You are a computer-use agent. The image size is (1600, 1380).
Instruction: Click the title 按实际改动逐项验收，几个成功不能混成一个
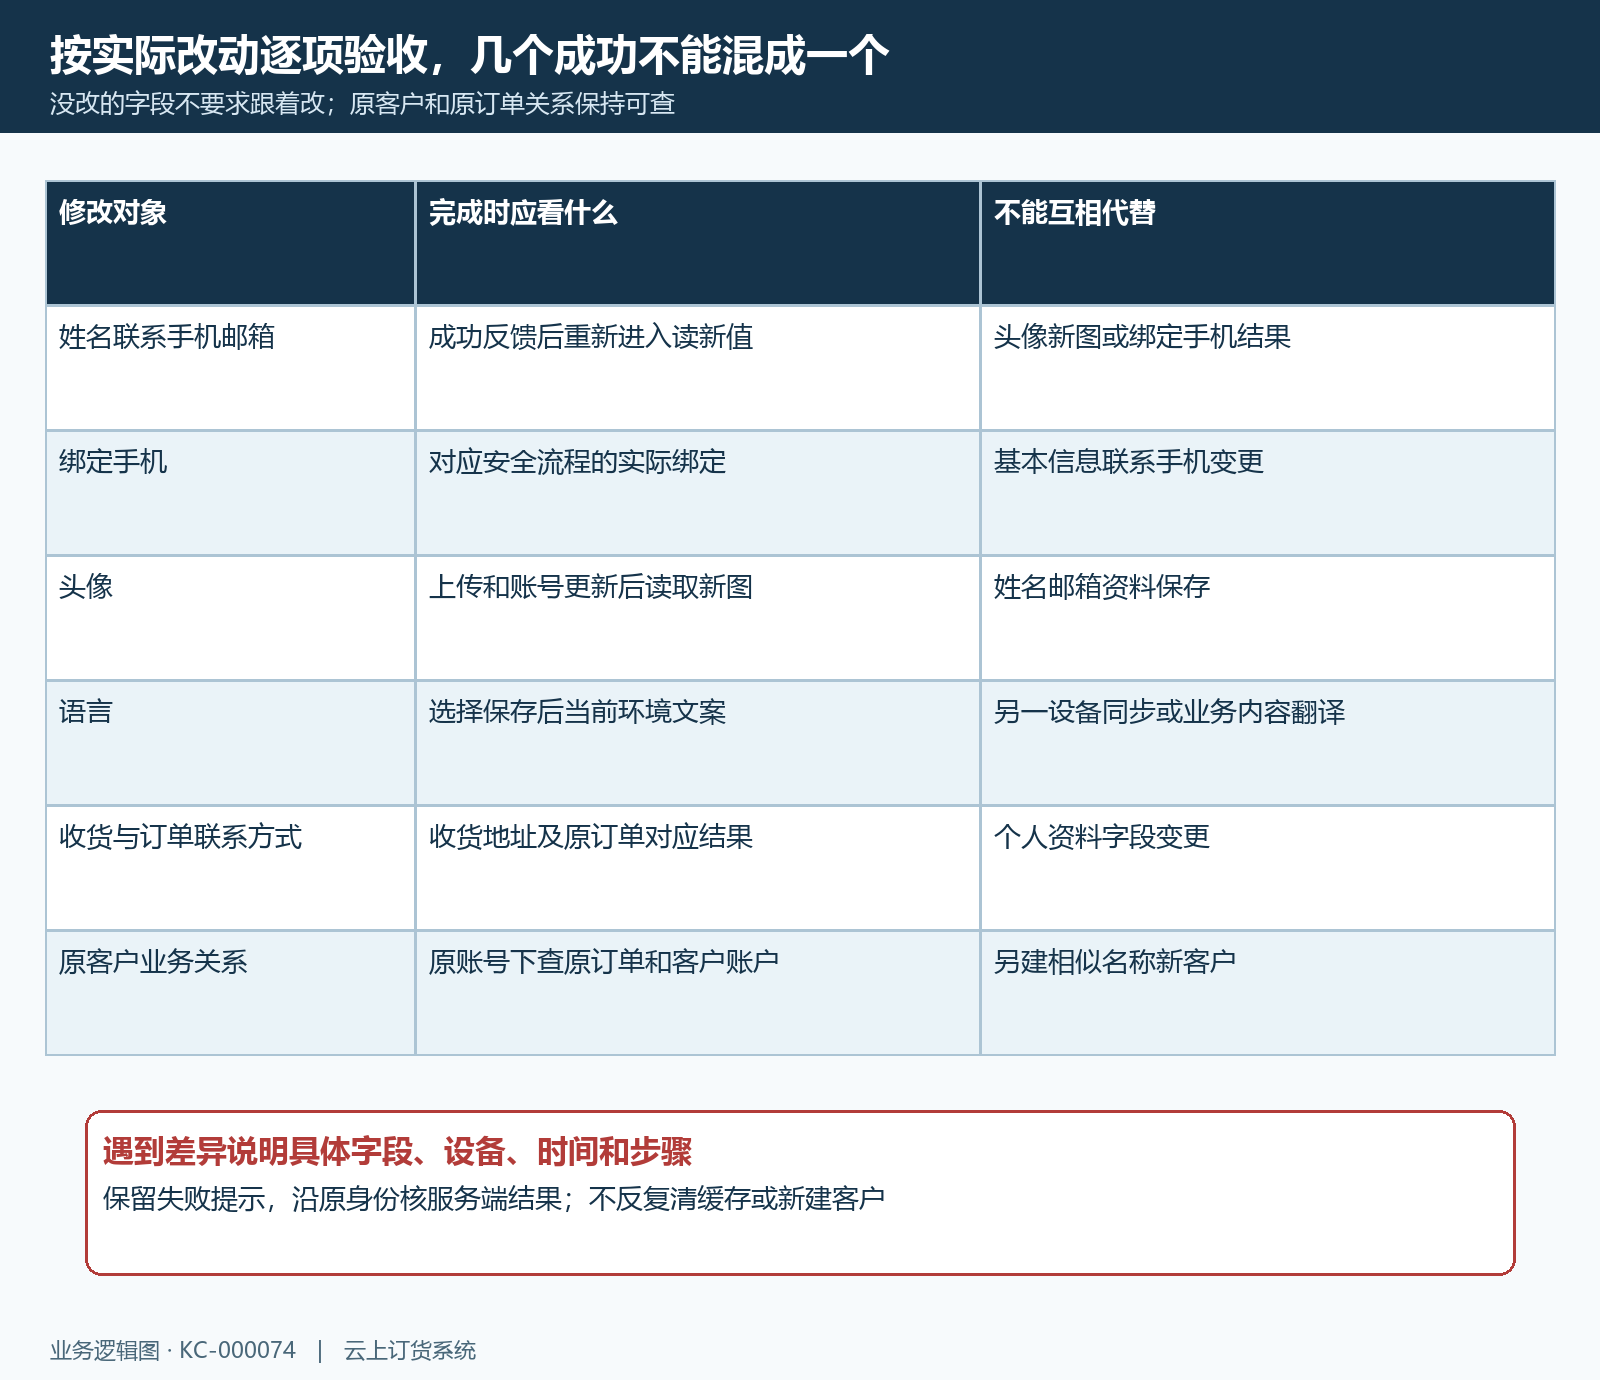pos(469,55)
